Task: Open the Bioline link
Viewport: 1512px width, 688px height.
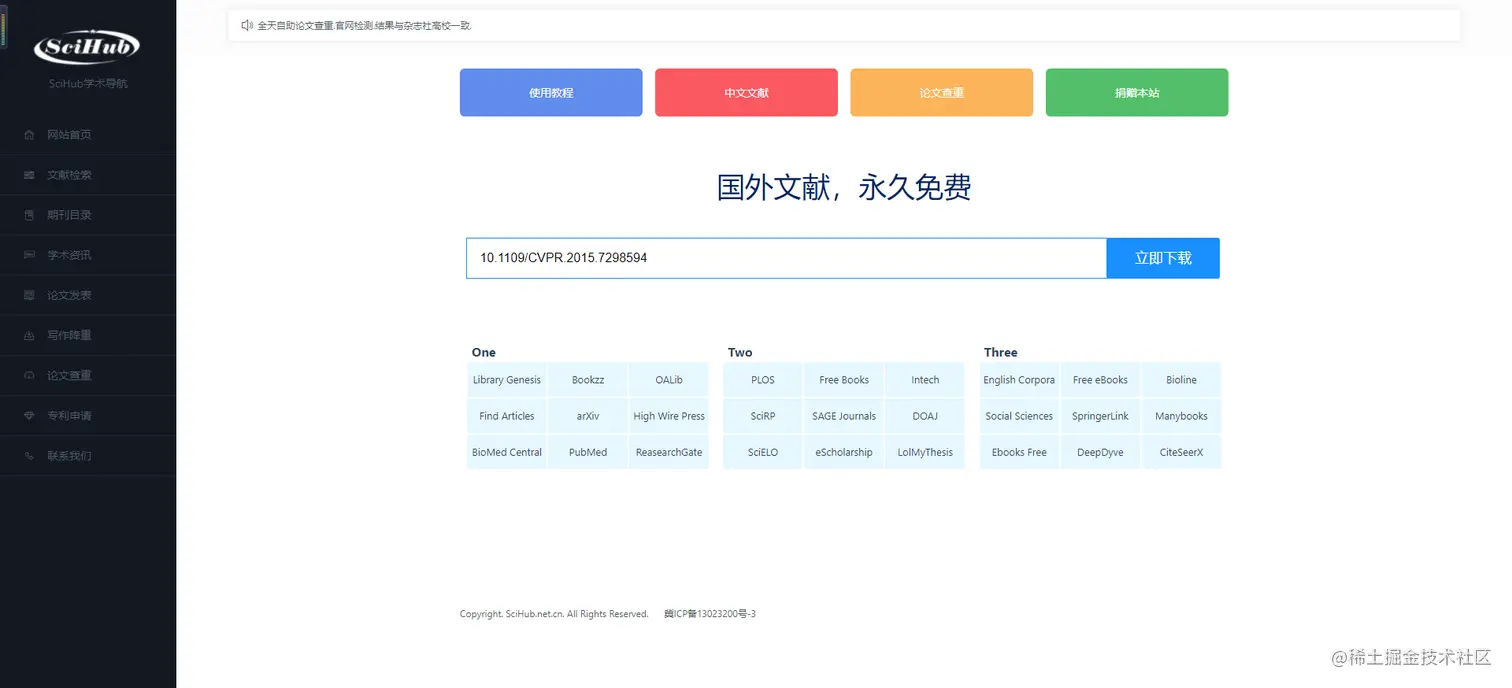Action: click(x=1181, y=380)
